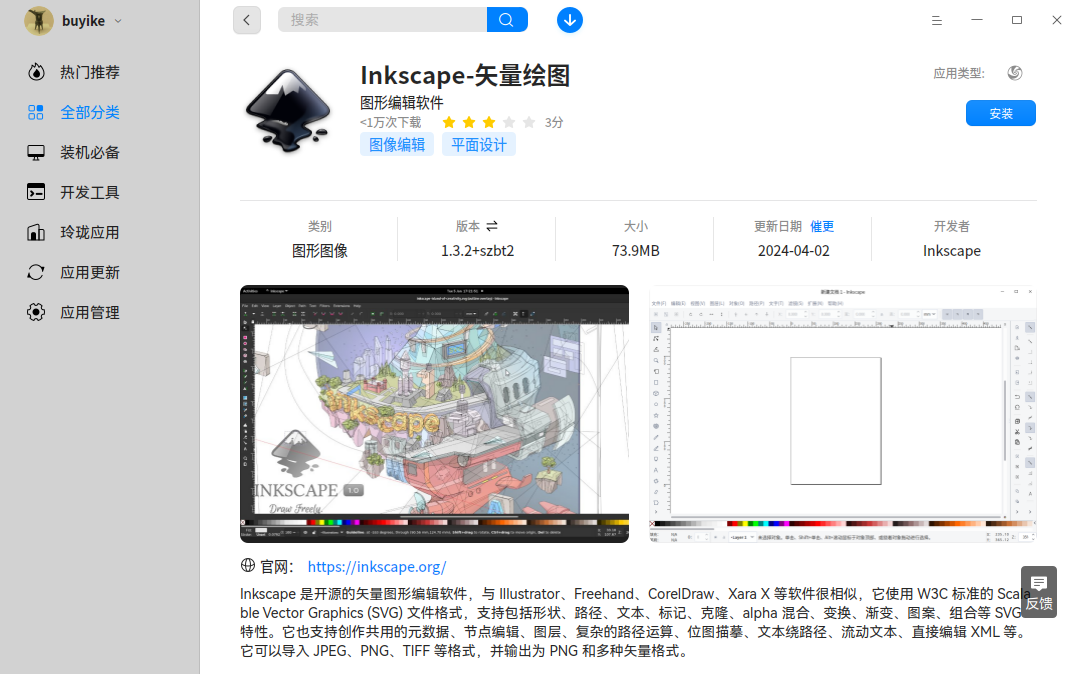Open 应用管理 page
Image resolution: width=1077 pixels, height=674 pixels.
click(x=90, y=313)
